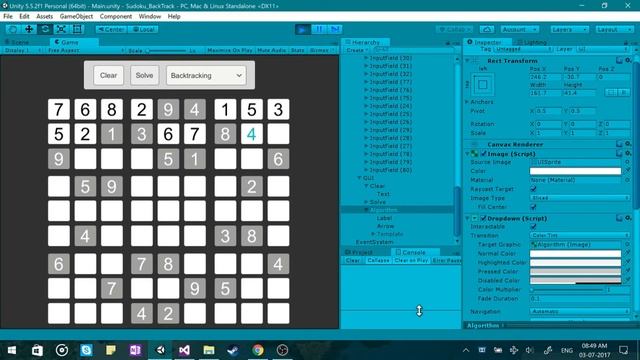Select the Rotate tool
Image resolution: width=640 pixels, height=360 pixels.
(x=45, y=29)
